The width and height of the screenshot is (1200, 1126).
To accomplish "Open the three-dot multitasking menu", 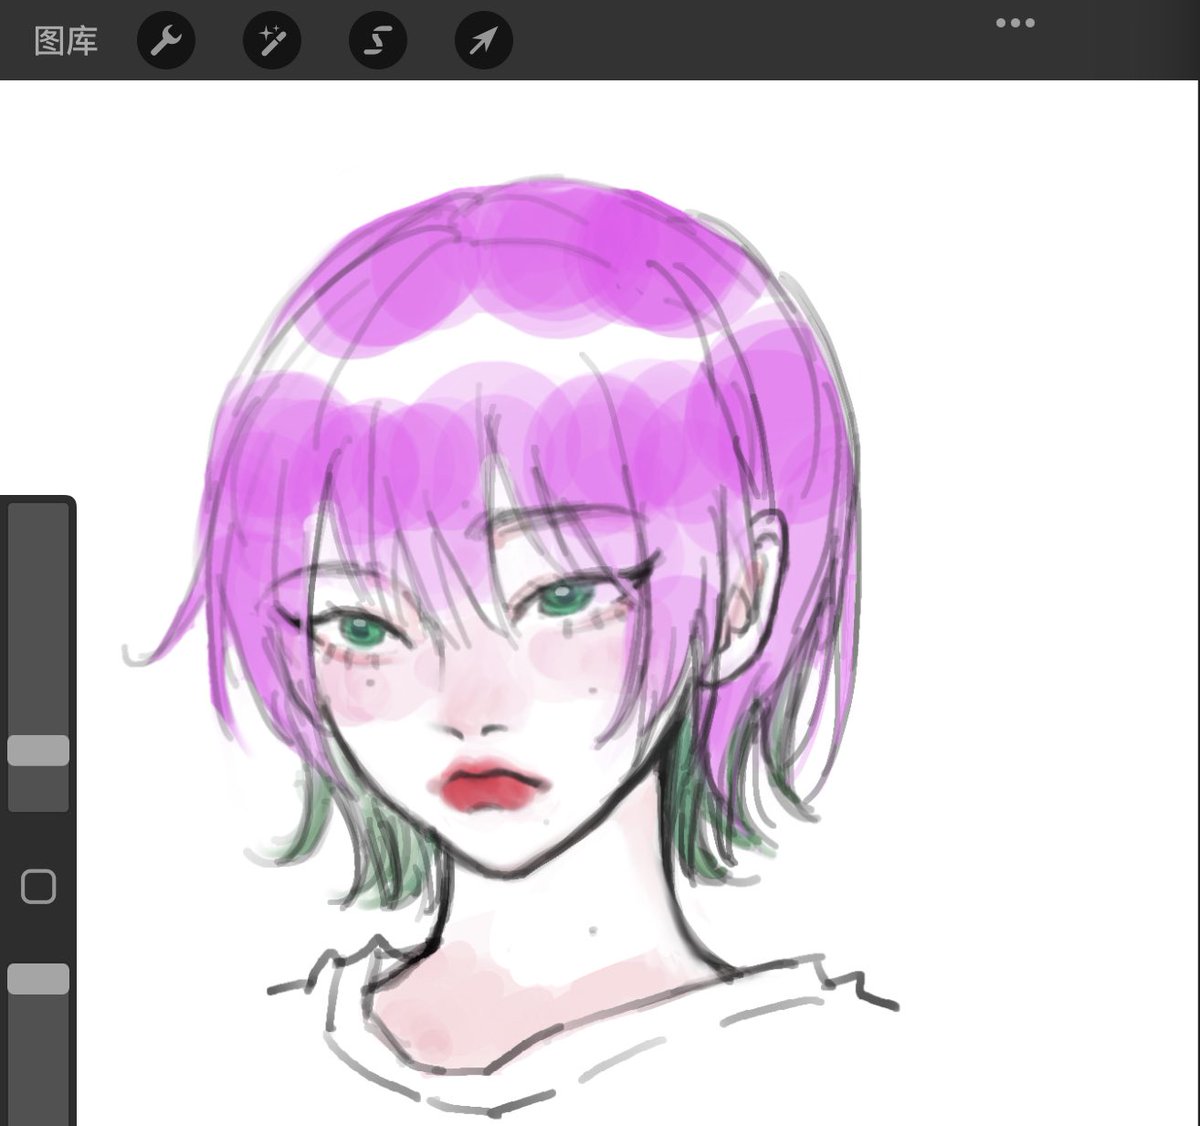I will 1015,23.
